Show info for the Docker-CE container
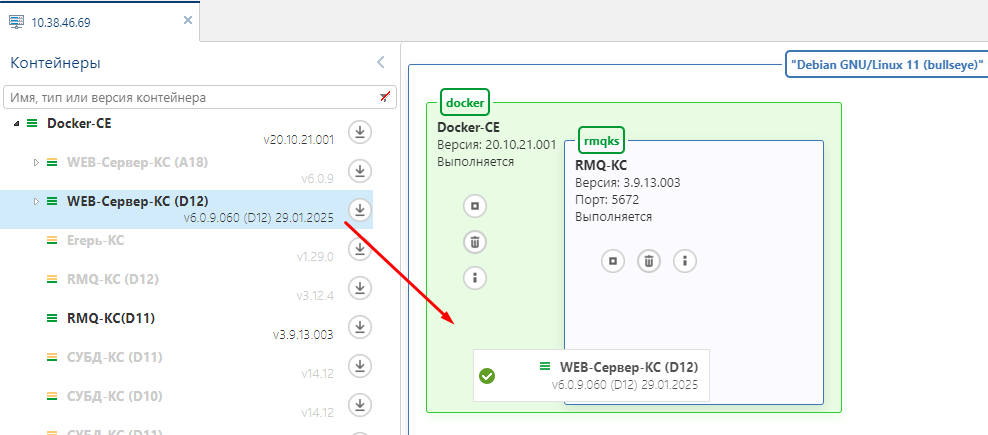The width and height of the screenshot is (988, 435). pos(475,278)
